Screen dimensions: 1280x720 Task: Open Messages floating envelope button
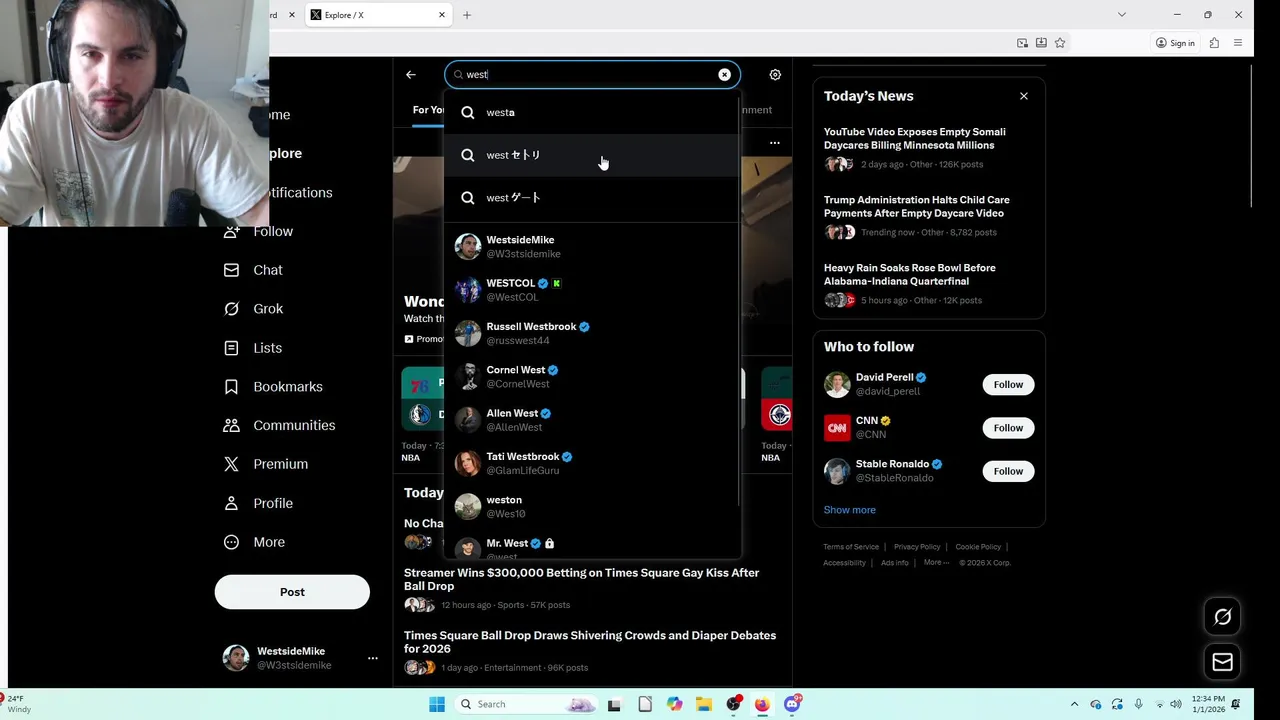click(1222, 662)
